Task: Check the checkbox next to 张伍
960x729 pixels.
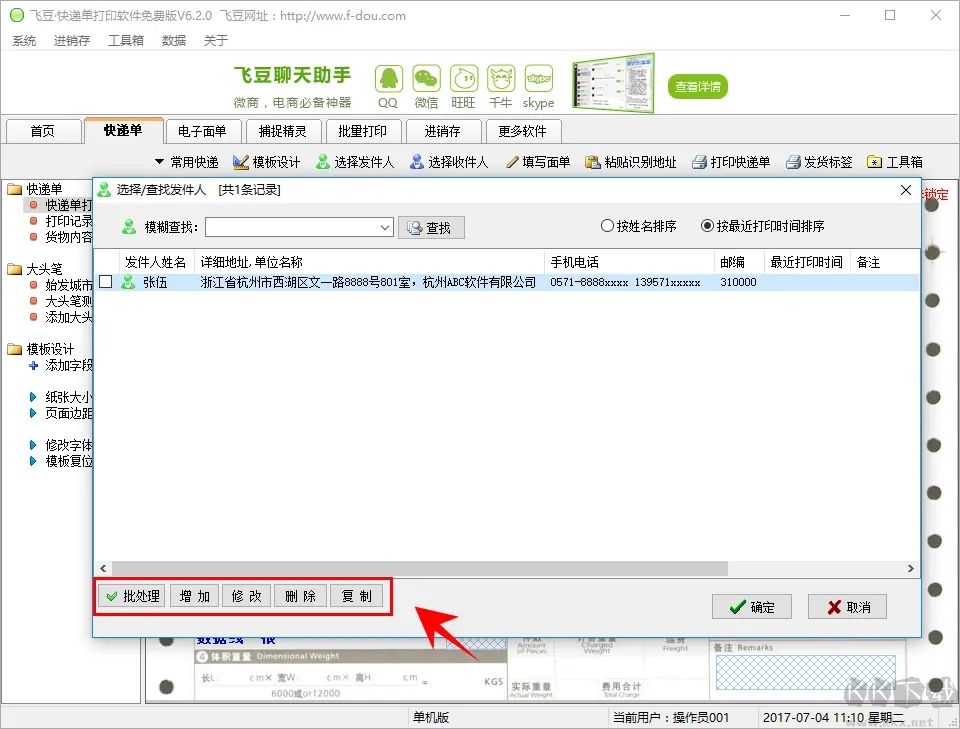Action: pos(105,281)
